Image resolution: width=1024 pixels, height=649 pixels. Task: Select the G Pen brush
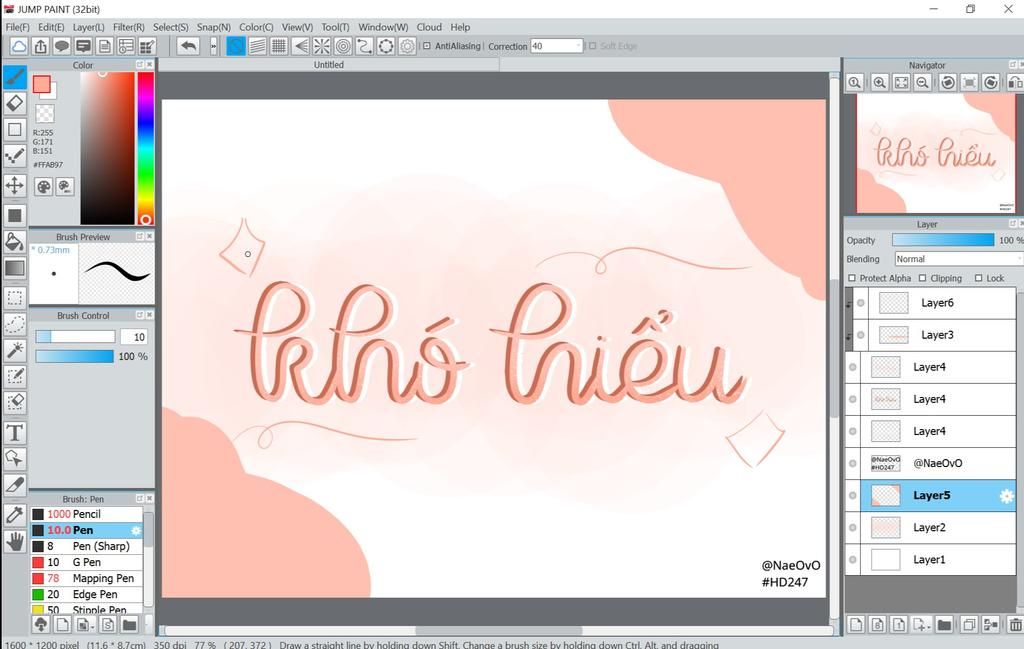86,562
